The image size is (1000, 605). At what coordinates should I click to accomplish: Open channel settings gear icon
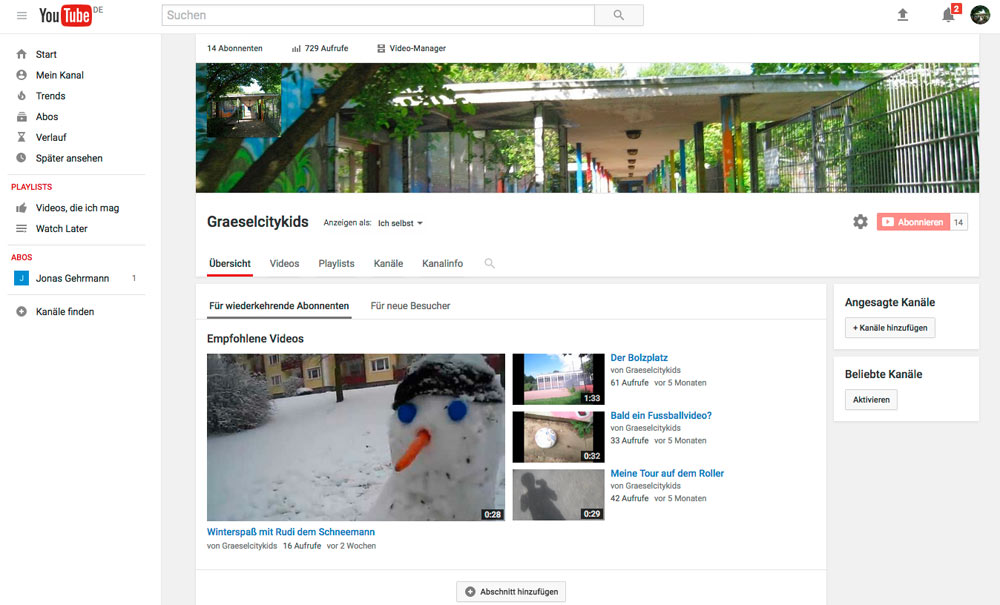[x=860, y=222]
